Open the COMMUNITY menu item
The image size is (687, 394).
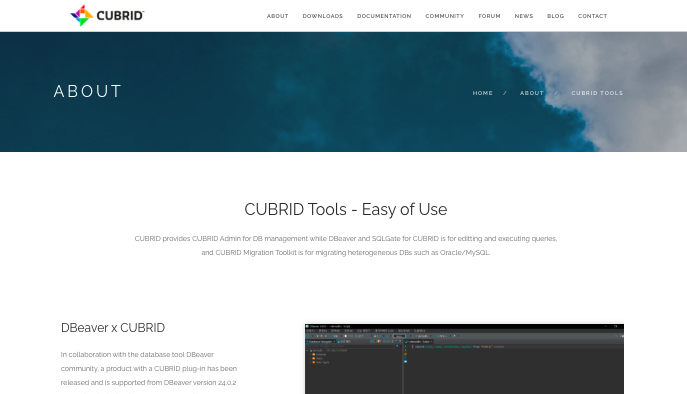point(444,16)
